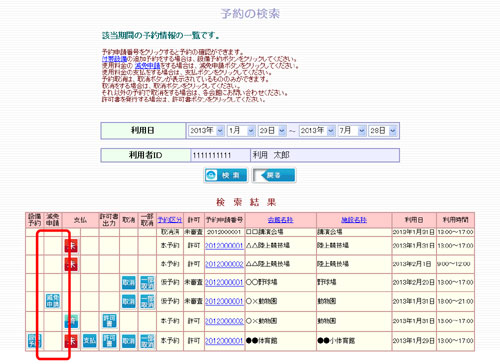Screen dimensions: 500x364
Task: Open the start year 2013年 dropdown
Action: click(x=206, y=131)
